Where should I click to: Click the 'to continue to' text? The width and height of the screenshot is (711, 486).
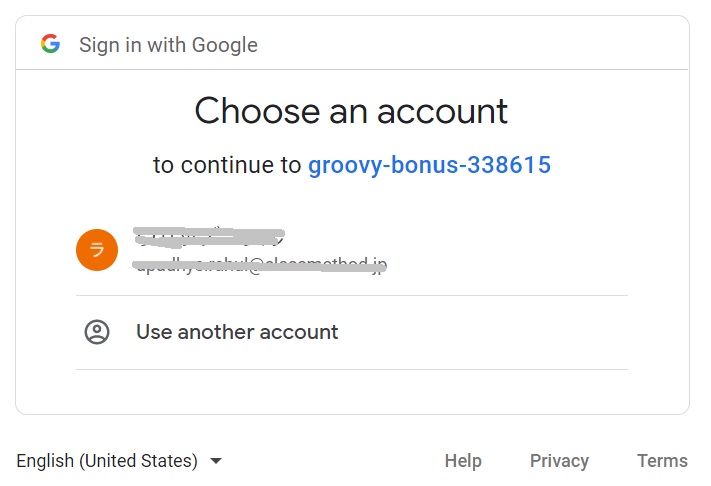pyautogui.click(x=227, y=165)
